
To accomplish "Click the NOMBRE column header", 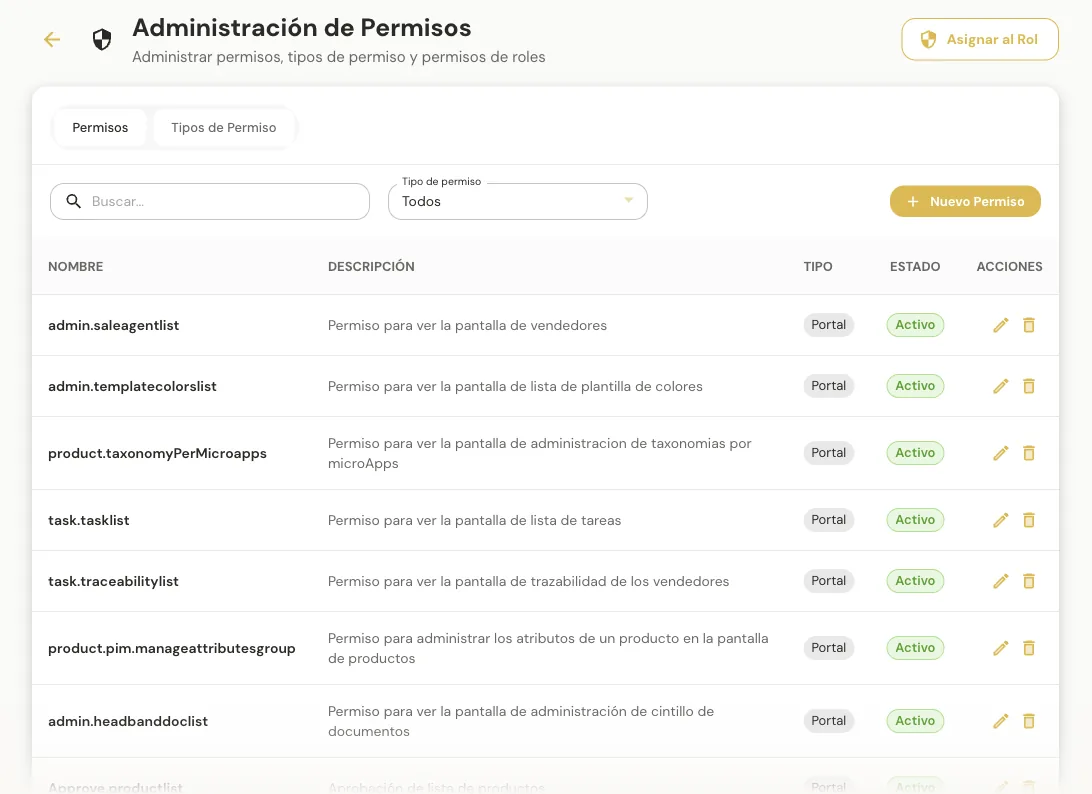I will [76, 267].
